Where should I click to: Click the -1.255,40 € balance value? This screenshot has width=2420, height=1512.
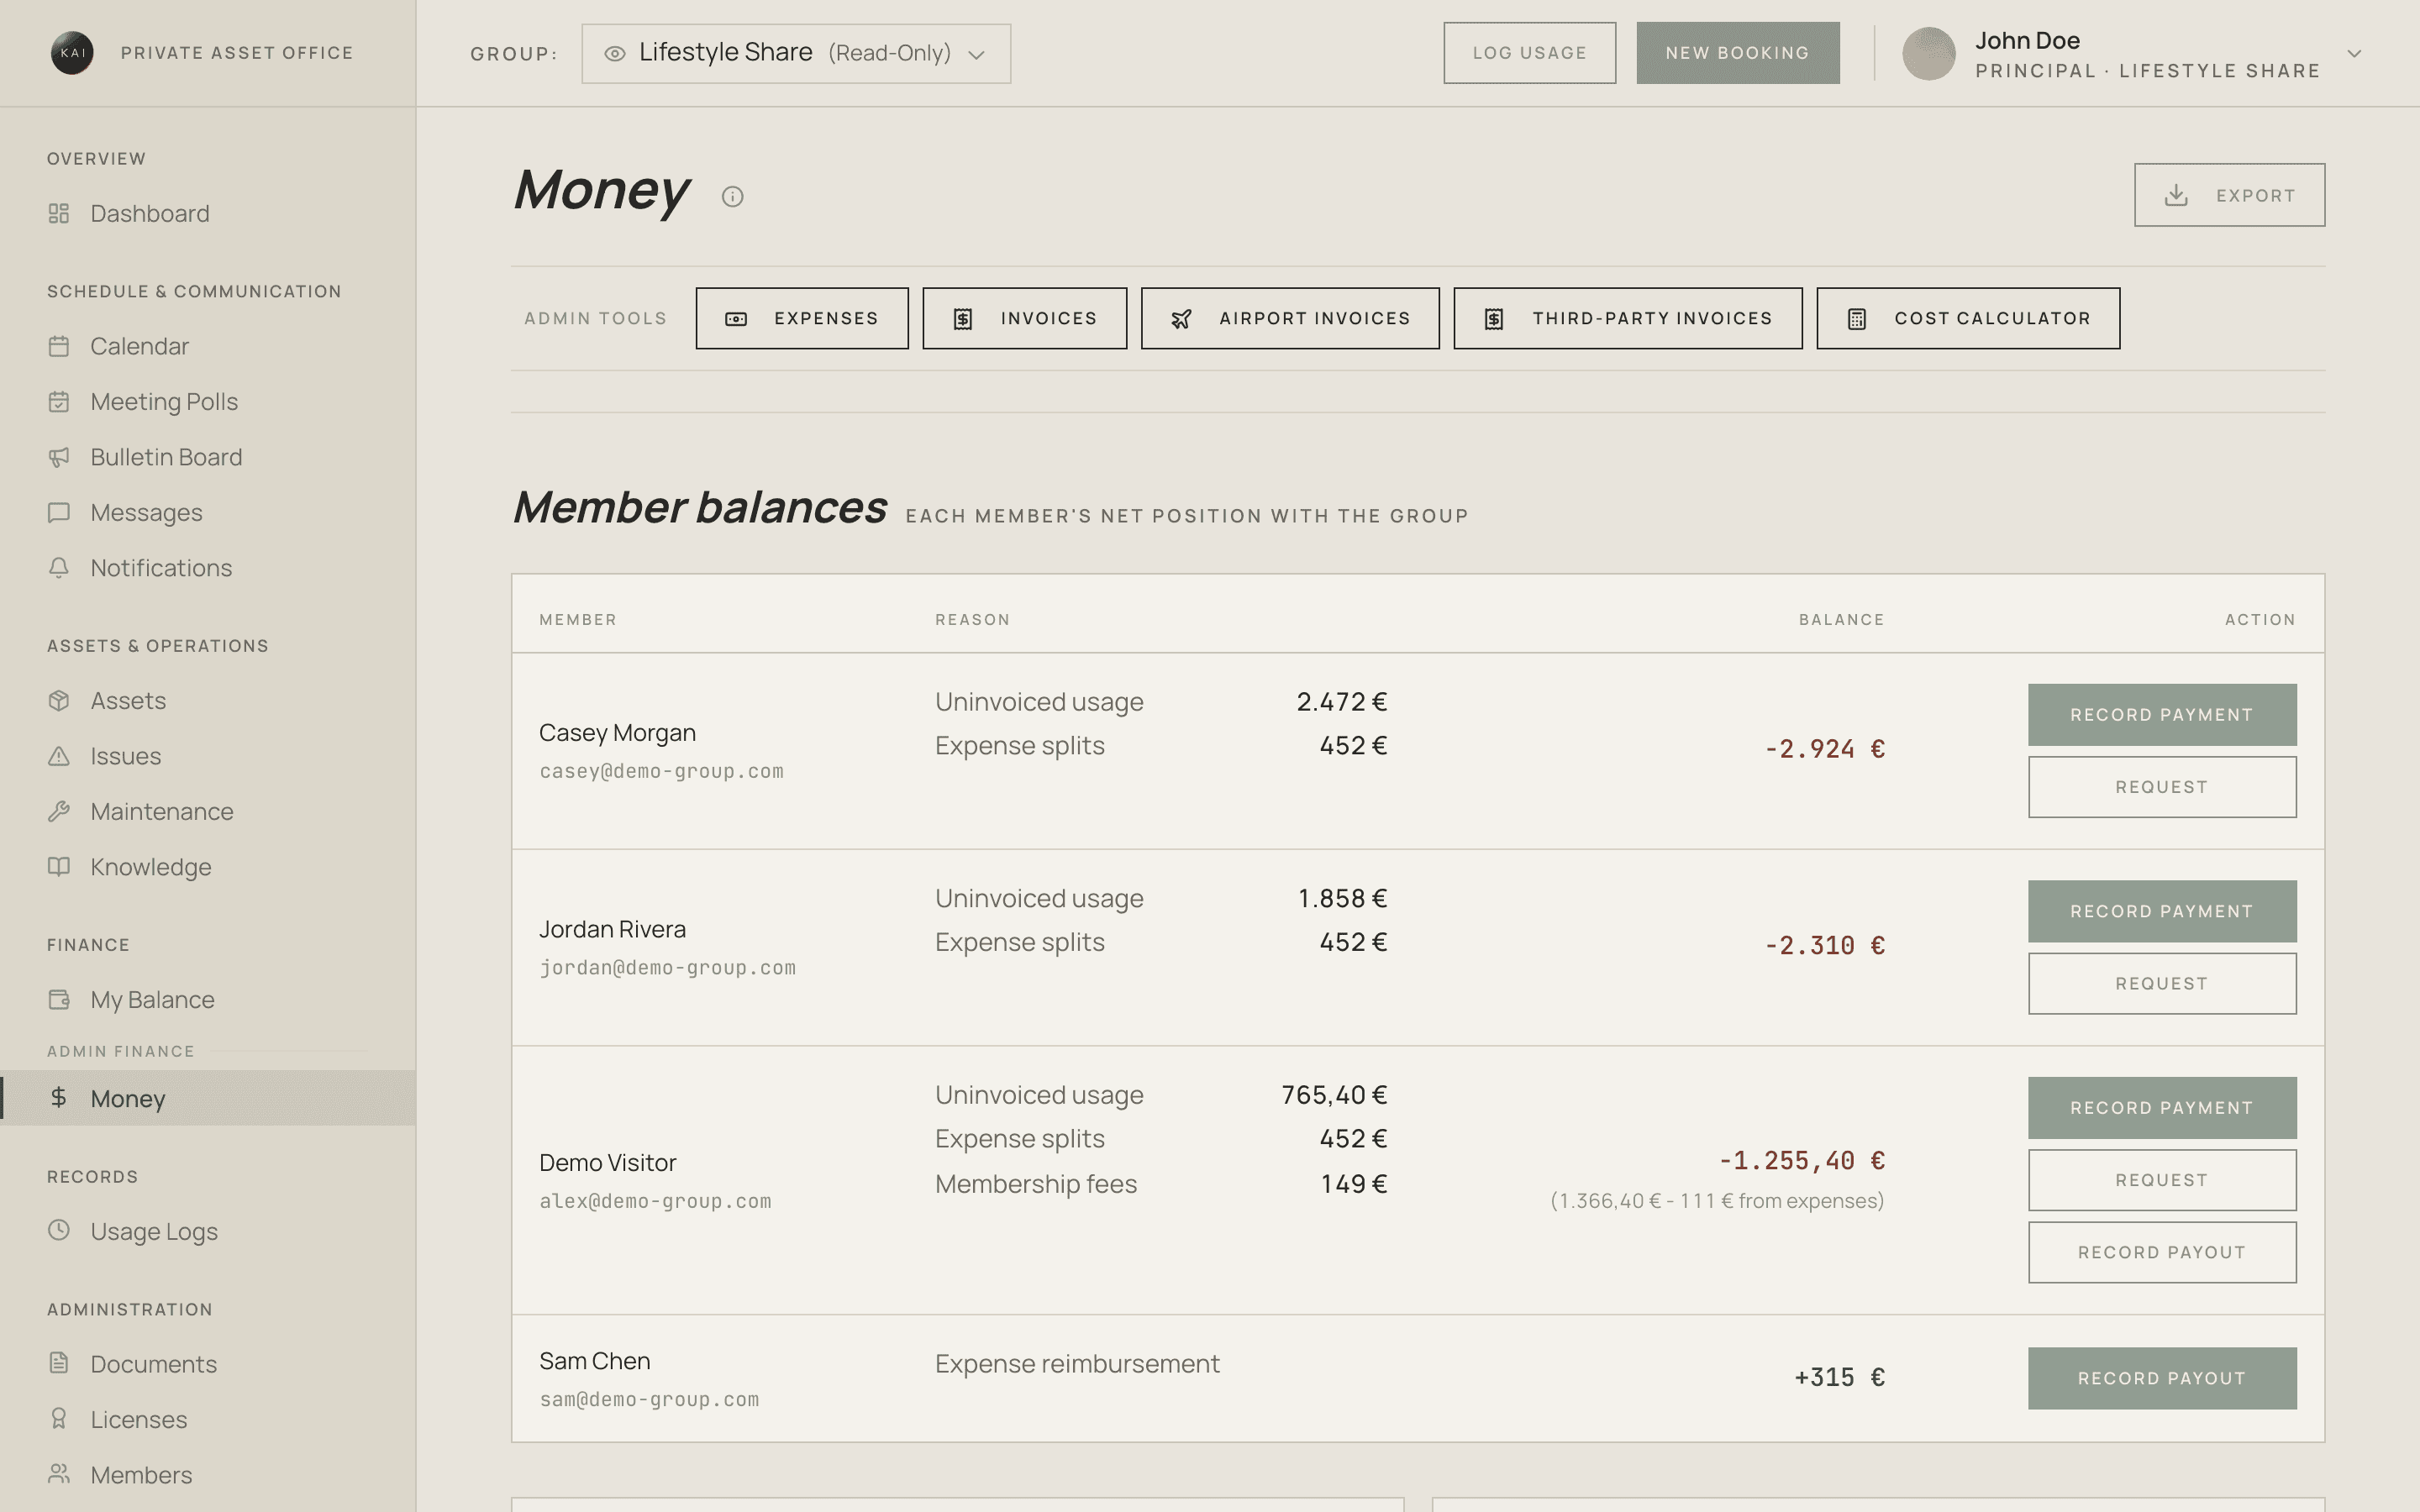[1801, 1160]
